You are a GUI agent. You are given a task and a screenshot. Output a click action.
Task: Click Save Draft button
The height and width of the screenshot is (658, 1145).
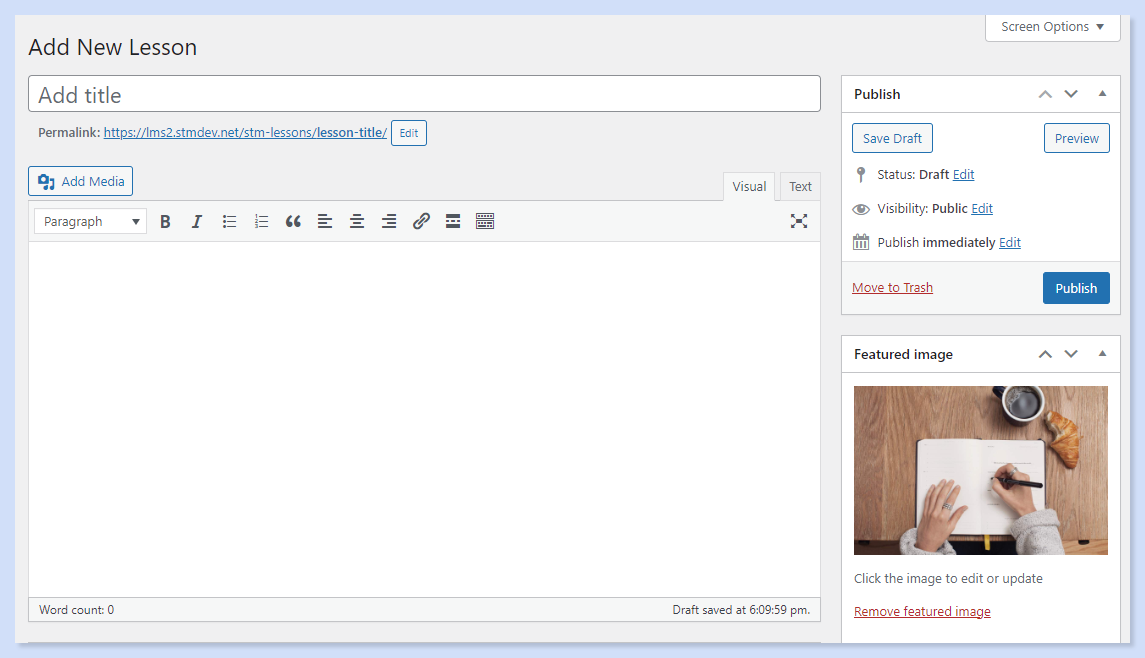[x=892, y=138]
